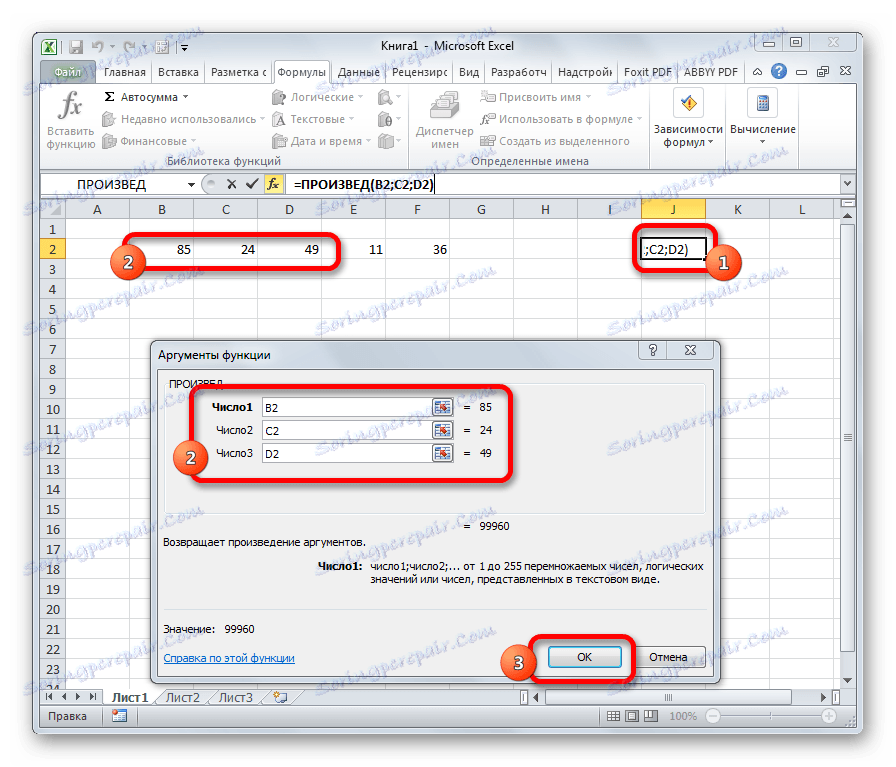Viewport: 896px width, 767px height.
Task: Collapse dialog for Число3 range selection
Action: coord(442,453)
